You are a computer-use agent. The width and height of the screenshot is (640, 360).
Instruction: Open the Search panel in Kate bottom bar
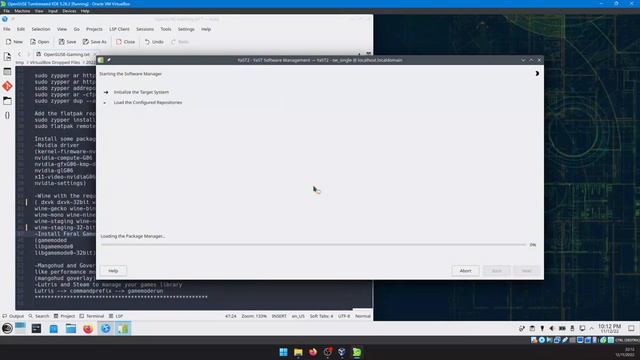click(39, 316)
